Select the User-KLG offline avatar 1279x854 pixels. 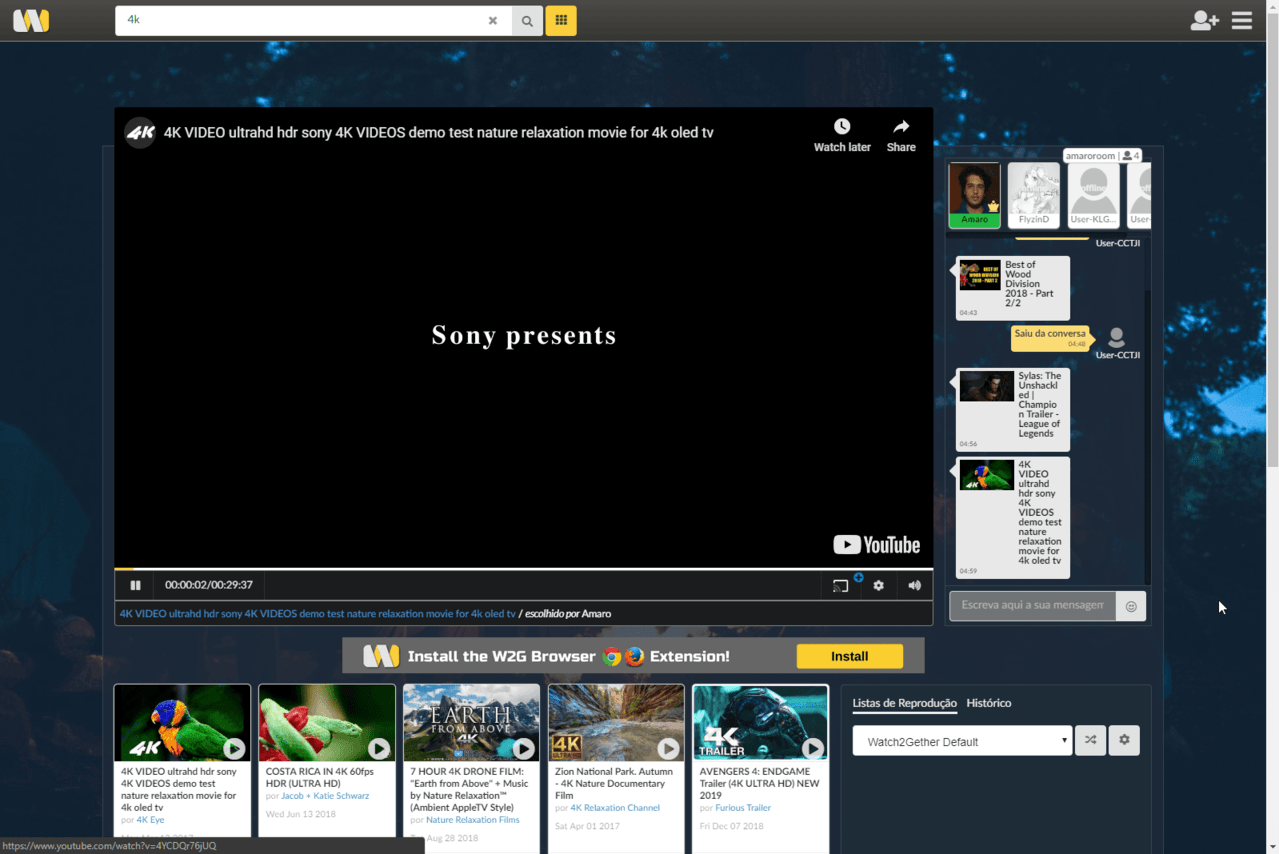1093,196
